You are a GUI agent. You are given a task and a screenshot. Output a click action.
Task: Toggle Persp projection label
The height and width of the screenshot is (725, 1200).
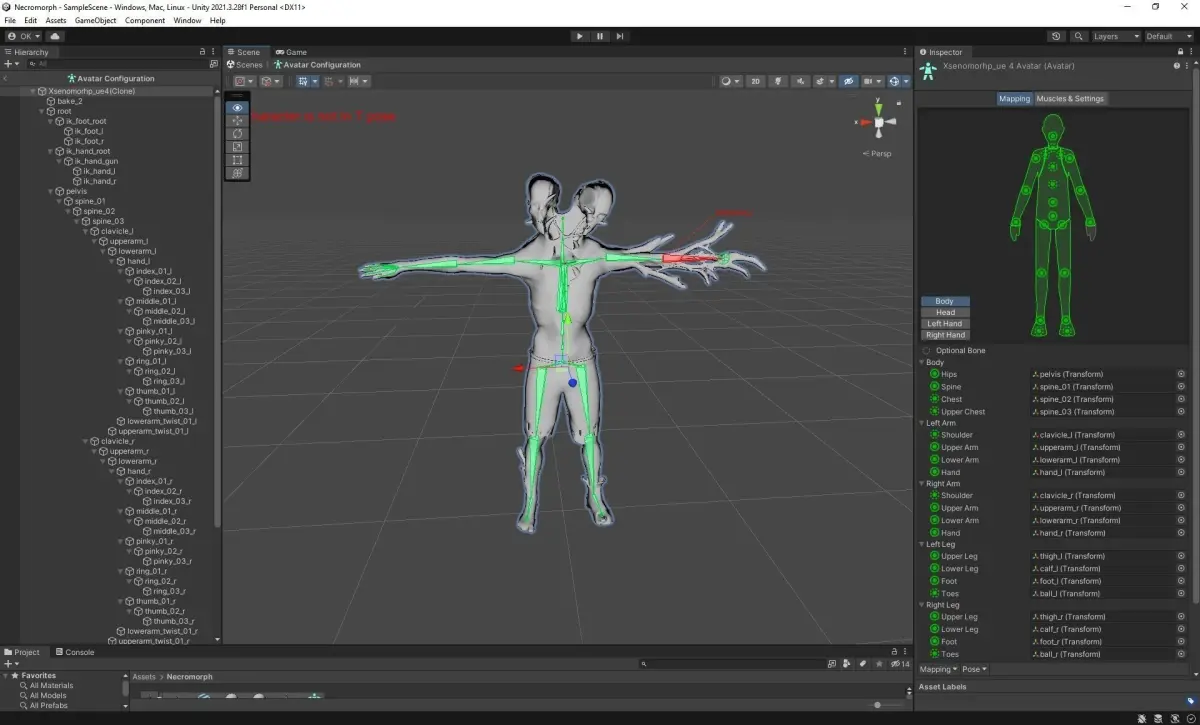point(878,153)
